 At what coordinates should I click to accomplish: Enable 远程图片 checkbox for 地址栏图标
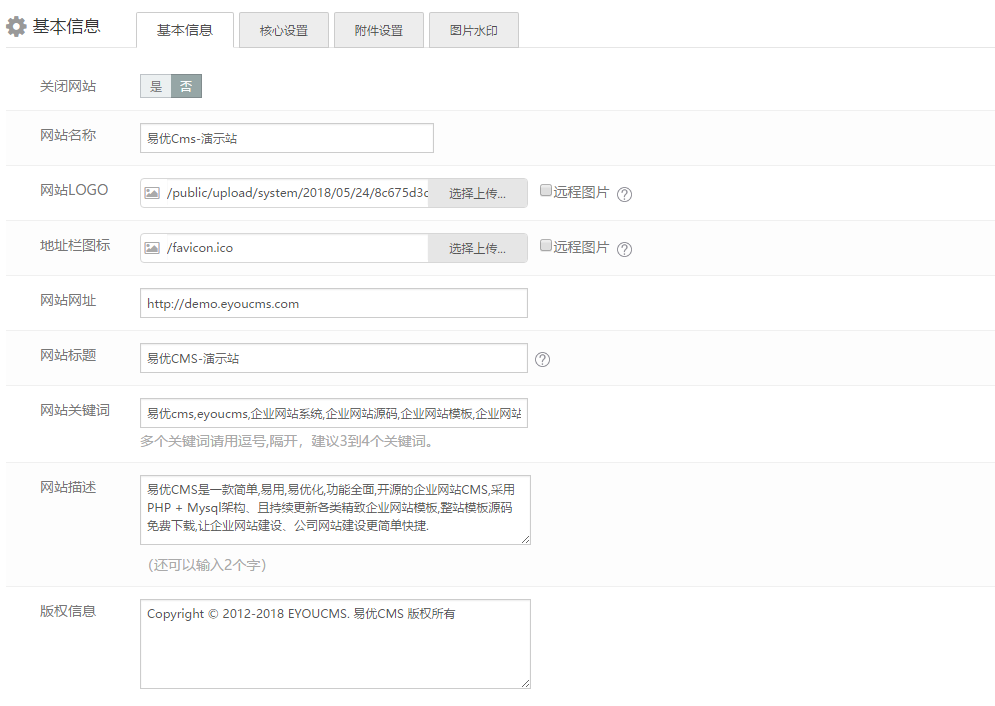546,245
